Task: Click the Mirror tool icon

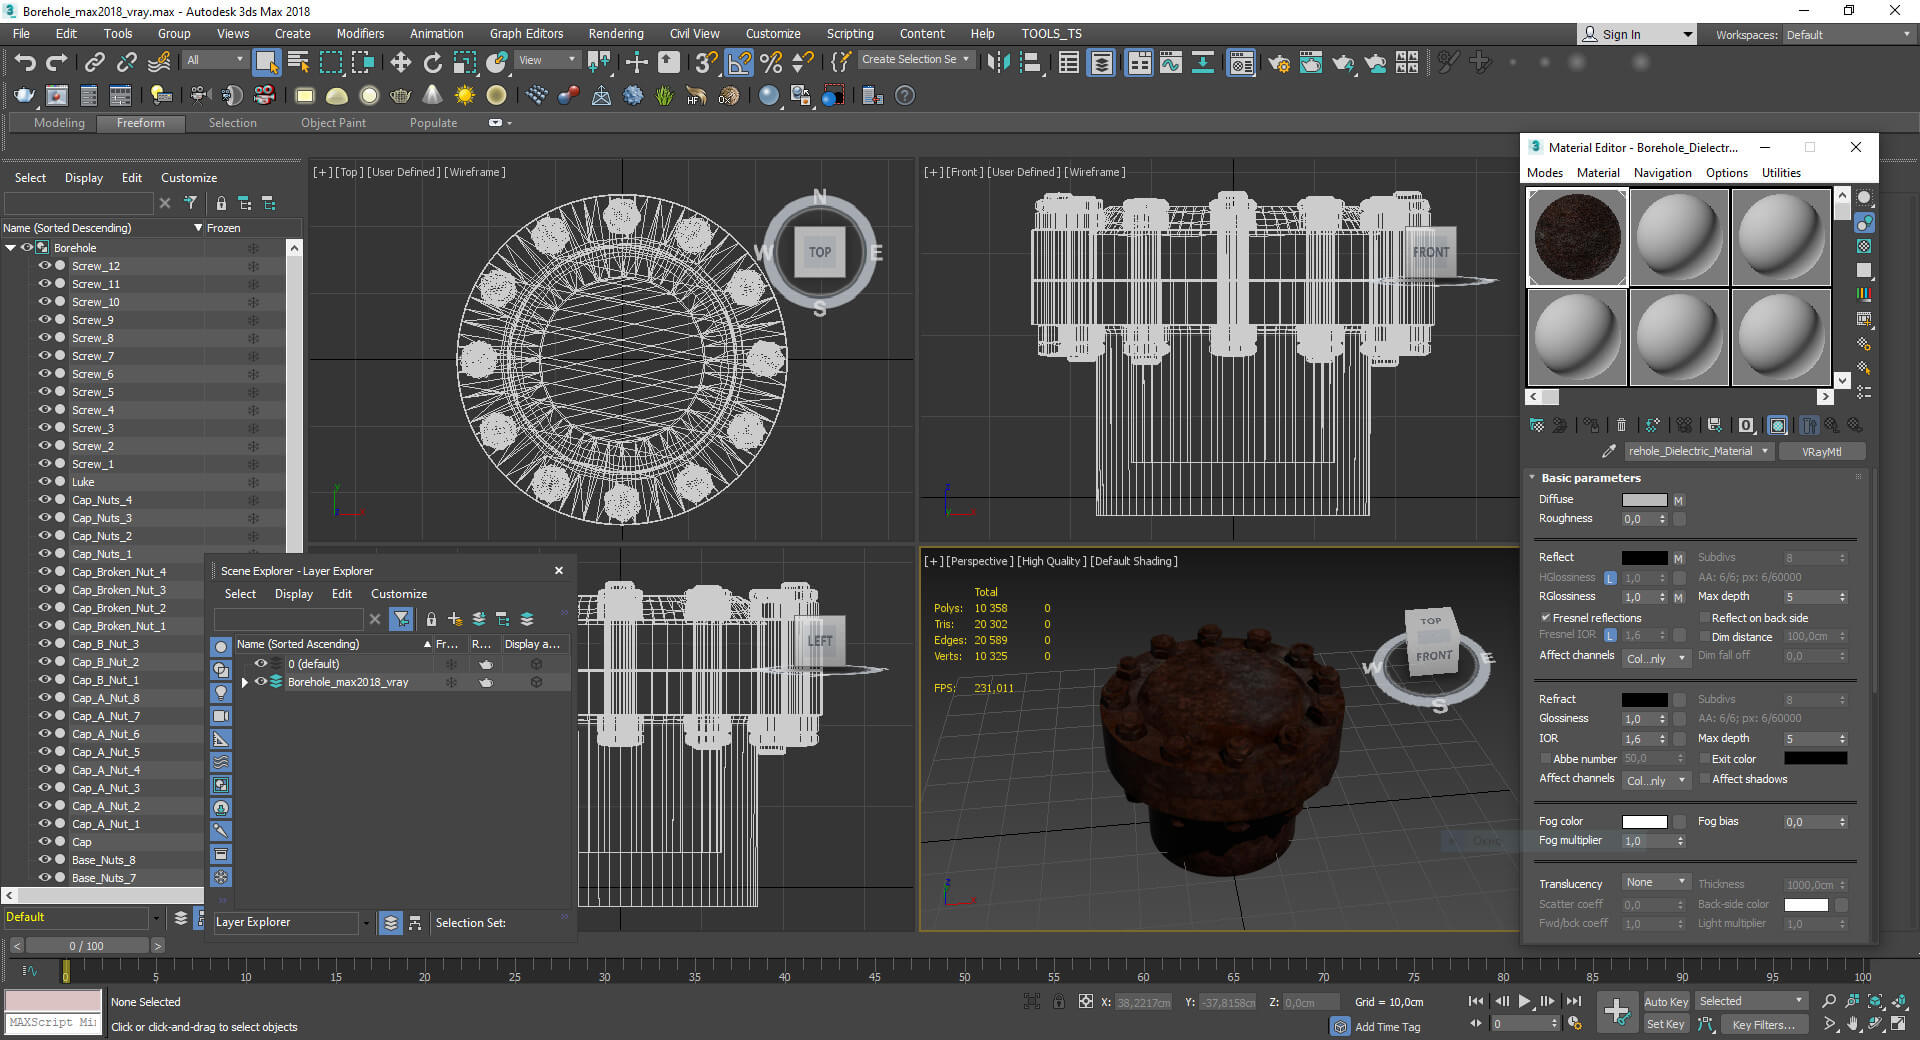Action: tap(998, 63)
